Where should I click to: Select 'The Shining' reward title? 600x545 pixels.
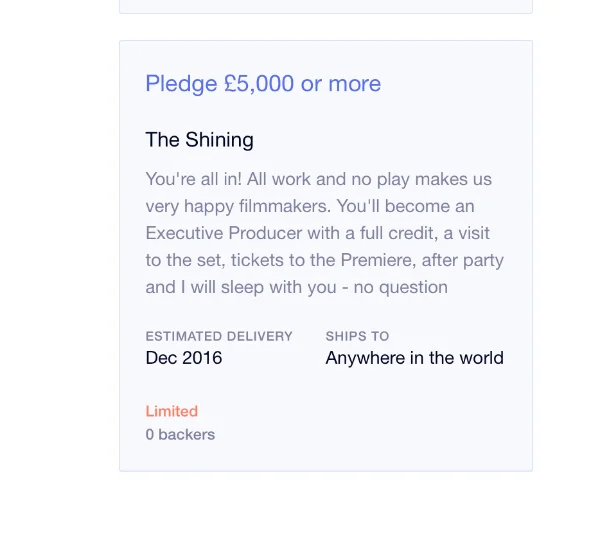coord(199,140)
